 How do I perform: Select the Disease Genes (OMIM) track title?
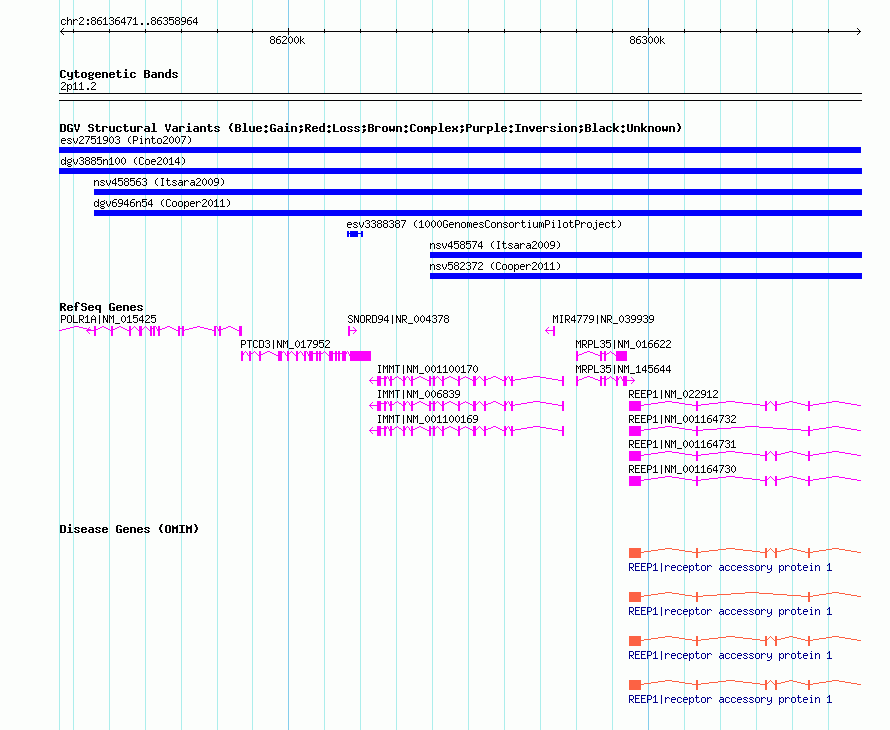pos(129,529)
